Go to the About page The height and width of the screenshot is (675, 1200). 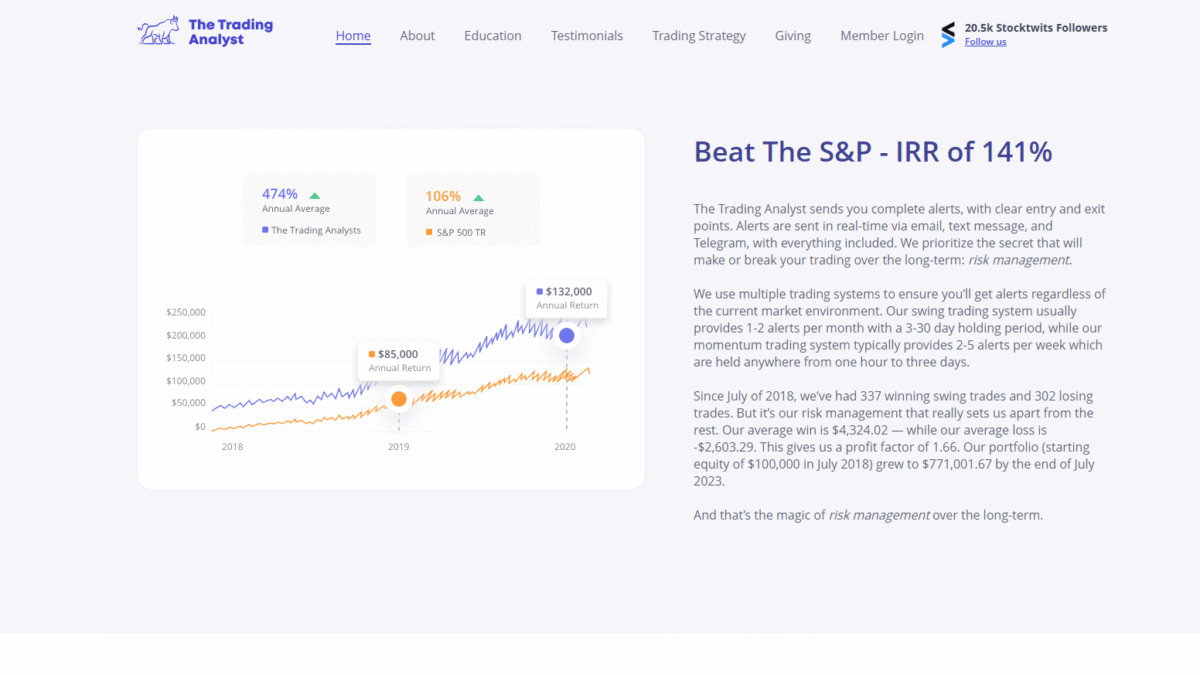tap(417, 36)
